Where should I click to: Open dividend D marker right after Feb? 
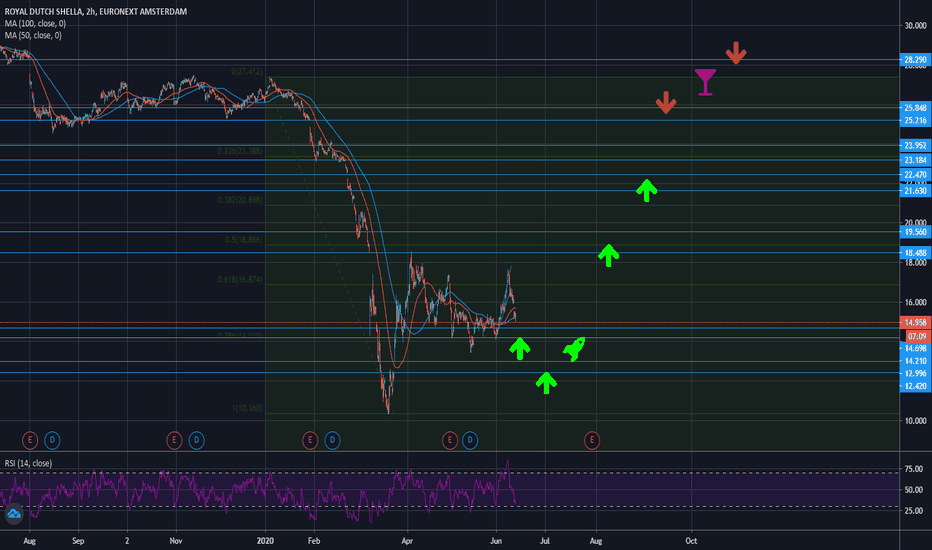(x=332, y=440)
